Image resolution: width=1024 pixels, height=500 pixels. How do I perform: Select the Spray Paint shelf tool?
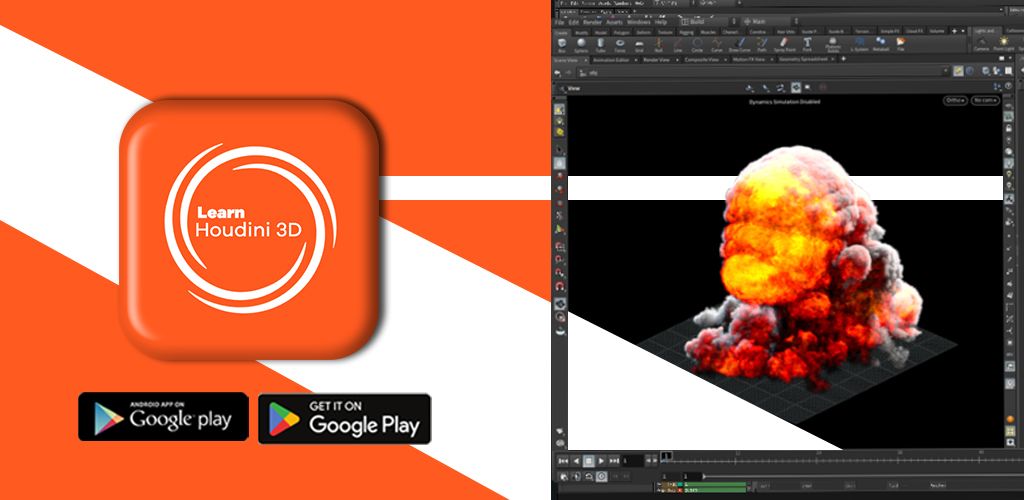[x=784, y=45]
